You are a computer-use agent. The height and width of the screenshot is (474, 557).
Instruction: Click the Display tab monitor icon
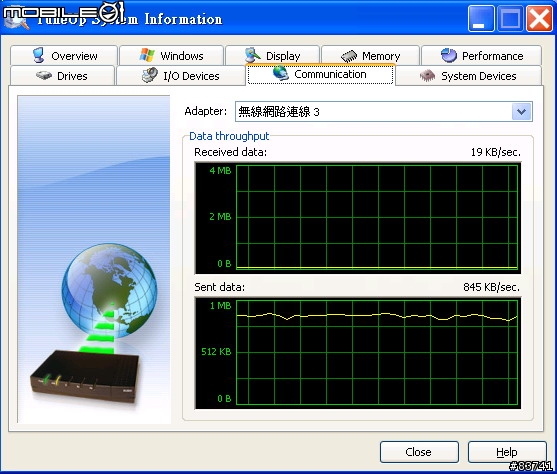253,55
